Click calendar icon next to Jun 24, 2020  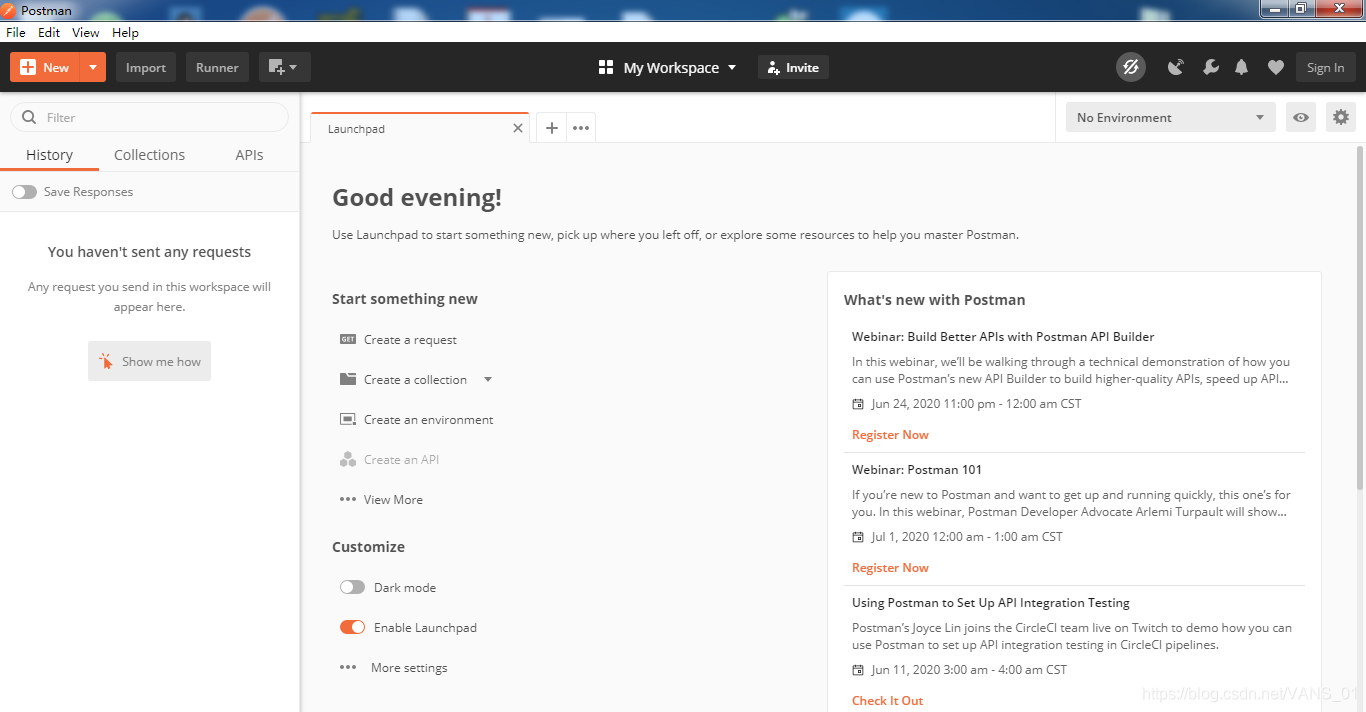(858, 404)
